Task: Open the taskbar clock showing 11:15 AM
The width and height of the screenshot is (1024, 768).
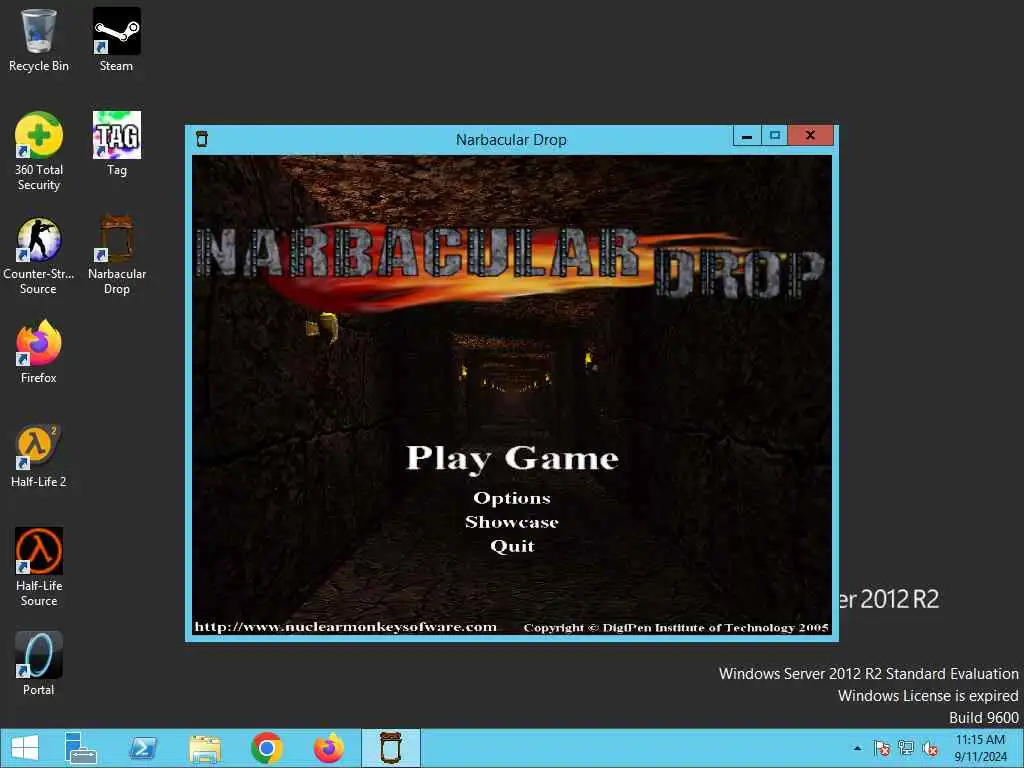Action: (x=980, y=748)
